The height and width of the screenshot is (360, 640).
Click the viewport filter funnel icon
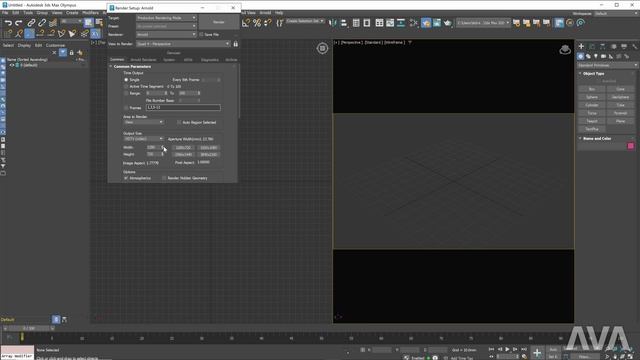pyautogui.click(x=410, y=42)
